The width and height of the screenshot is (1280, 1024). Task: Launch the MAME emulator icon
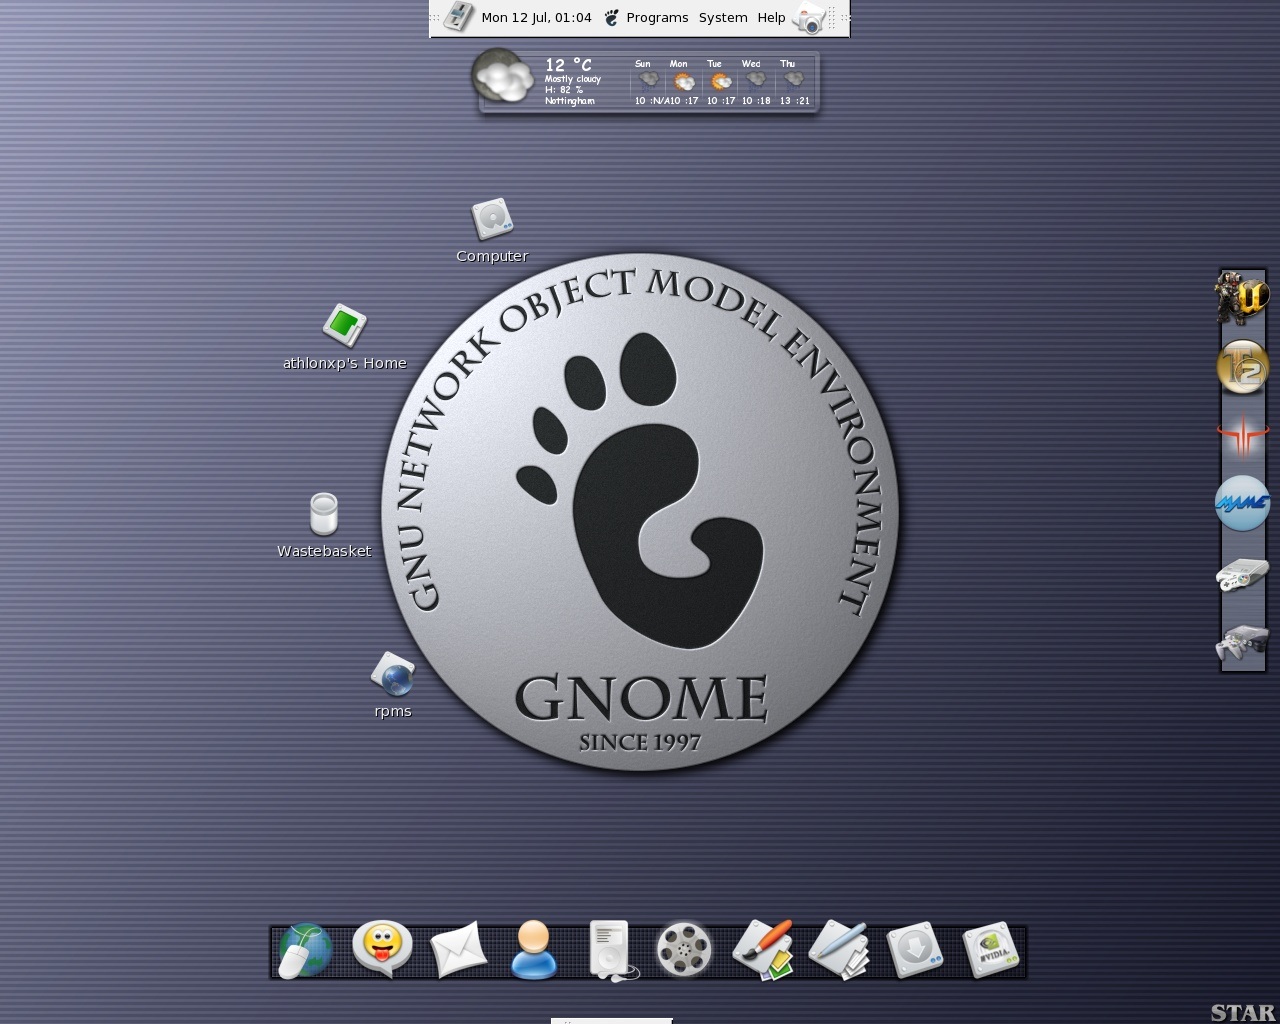point(1243,505)
